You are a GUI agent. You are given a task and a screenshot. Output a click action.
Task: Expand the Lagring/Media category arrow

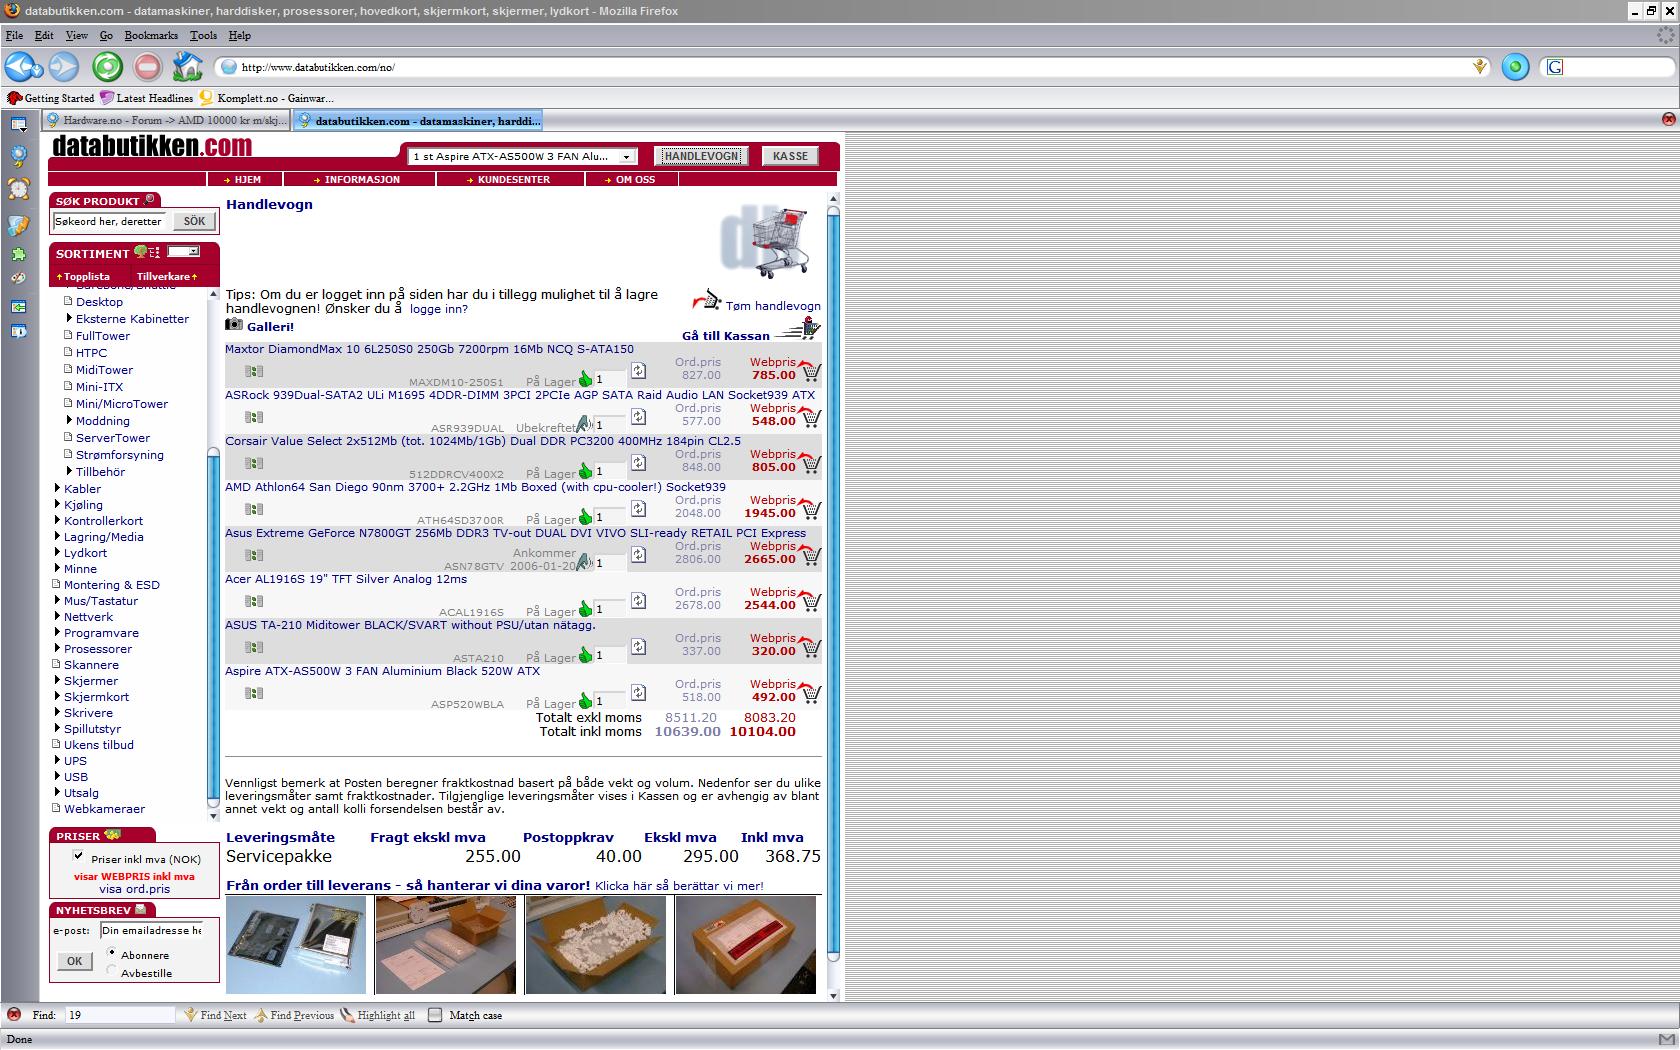(x=57, y=537)
